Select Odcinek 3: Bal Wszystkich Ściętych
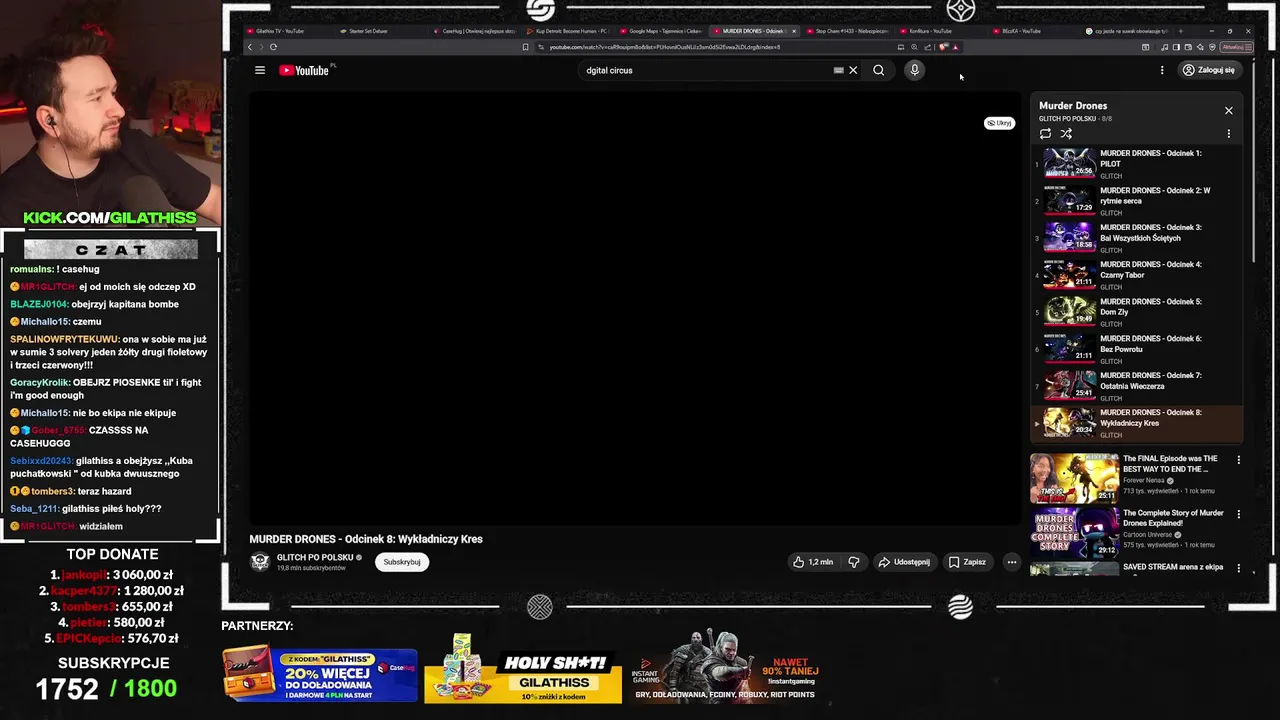The height and width of the screenshot is (720, 1280). [x=1138, y=237]
